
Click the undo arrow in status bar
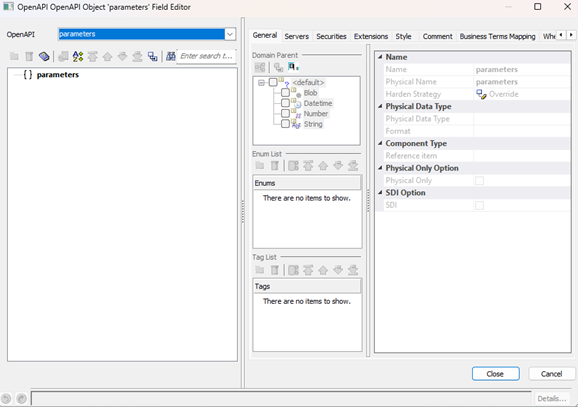point(6,399)
